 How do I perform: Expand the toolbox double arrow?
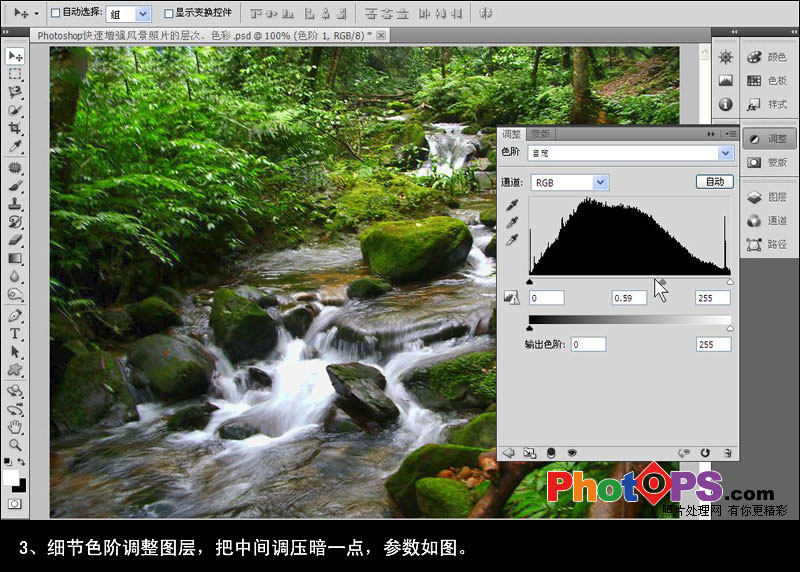(5, 32)
